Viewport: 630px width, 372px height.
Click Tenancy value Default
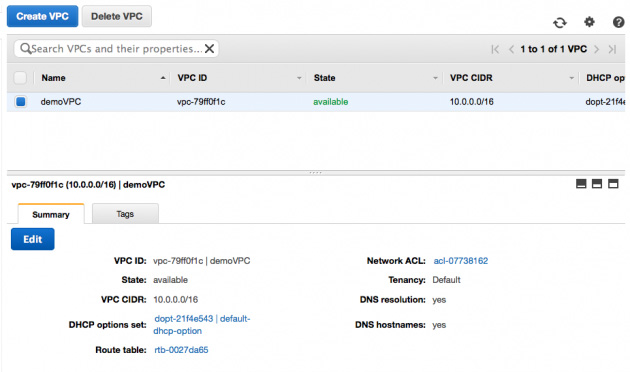446,280
